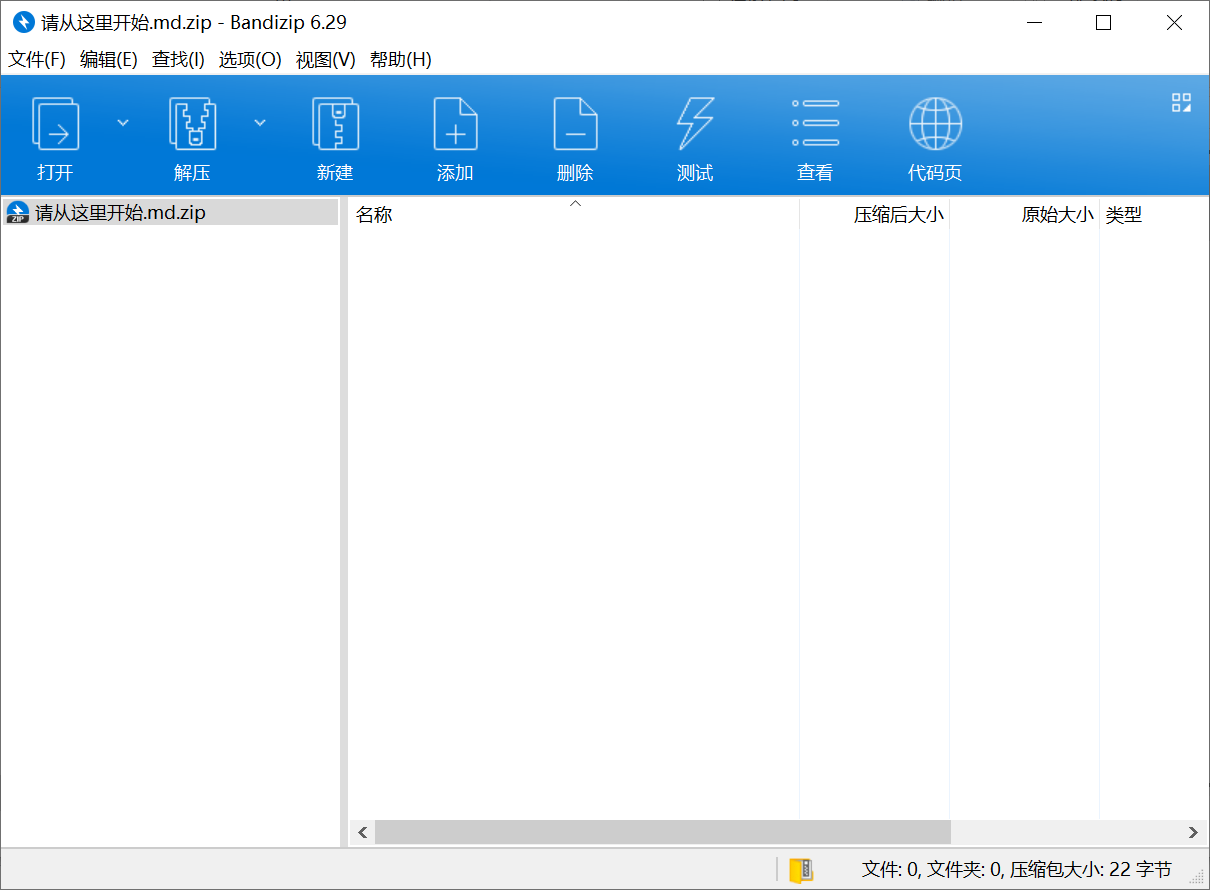Click the Bandizip logo in title bar
The height and width of the screenshot is (890, 1210).
[x=23, y=22]
